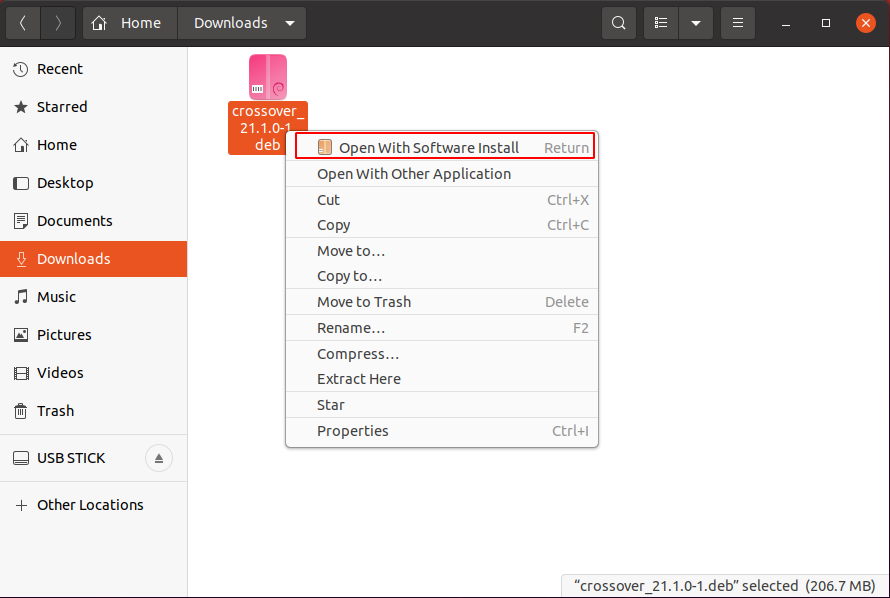Choose Move to Trash from context menu
This screenshot has height=598, width=890.
[x=364, y=302]
